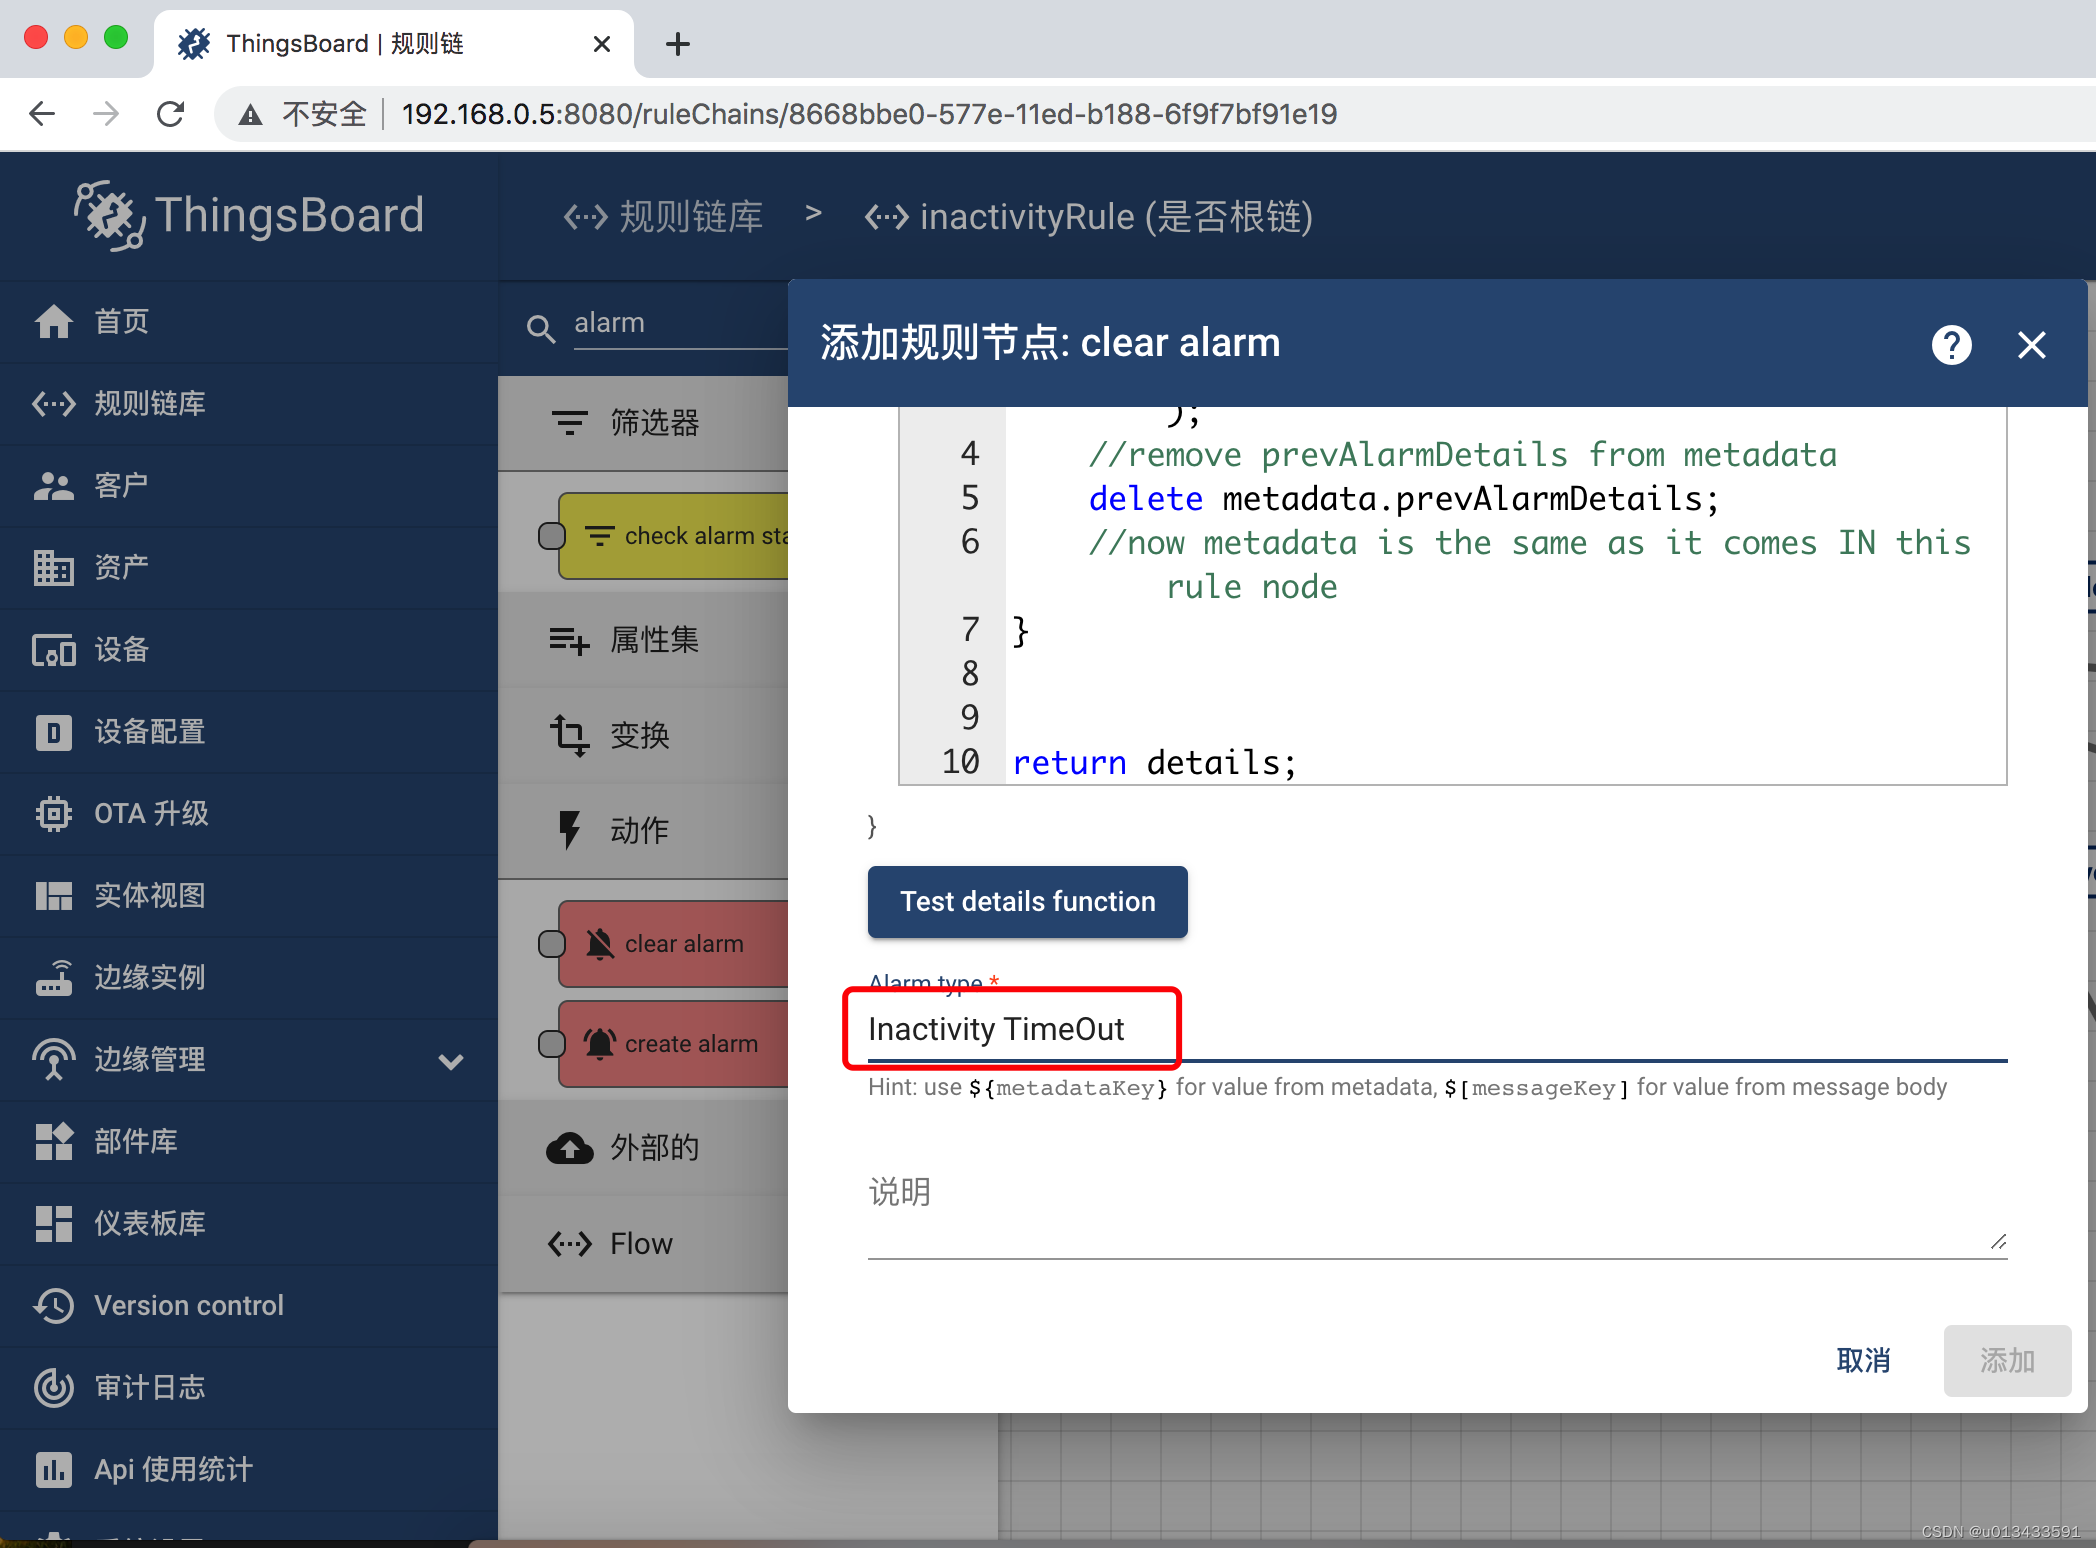Open 设备配置 device profiles in sidebar
Viewport: 2096px width, 1548px height.
tap(249, 732)
